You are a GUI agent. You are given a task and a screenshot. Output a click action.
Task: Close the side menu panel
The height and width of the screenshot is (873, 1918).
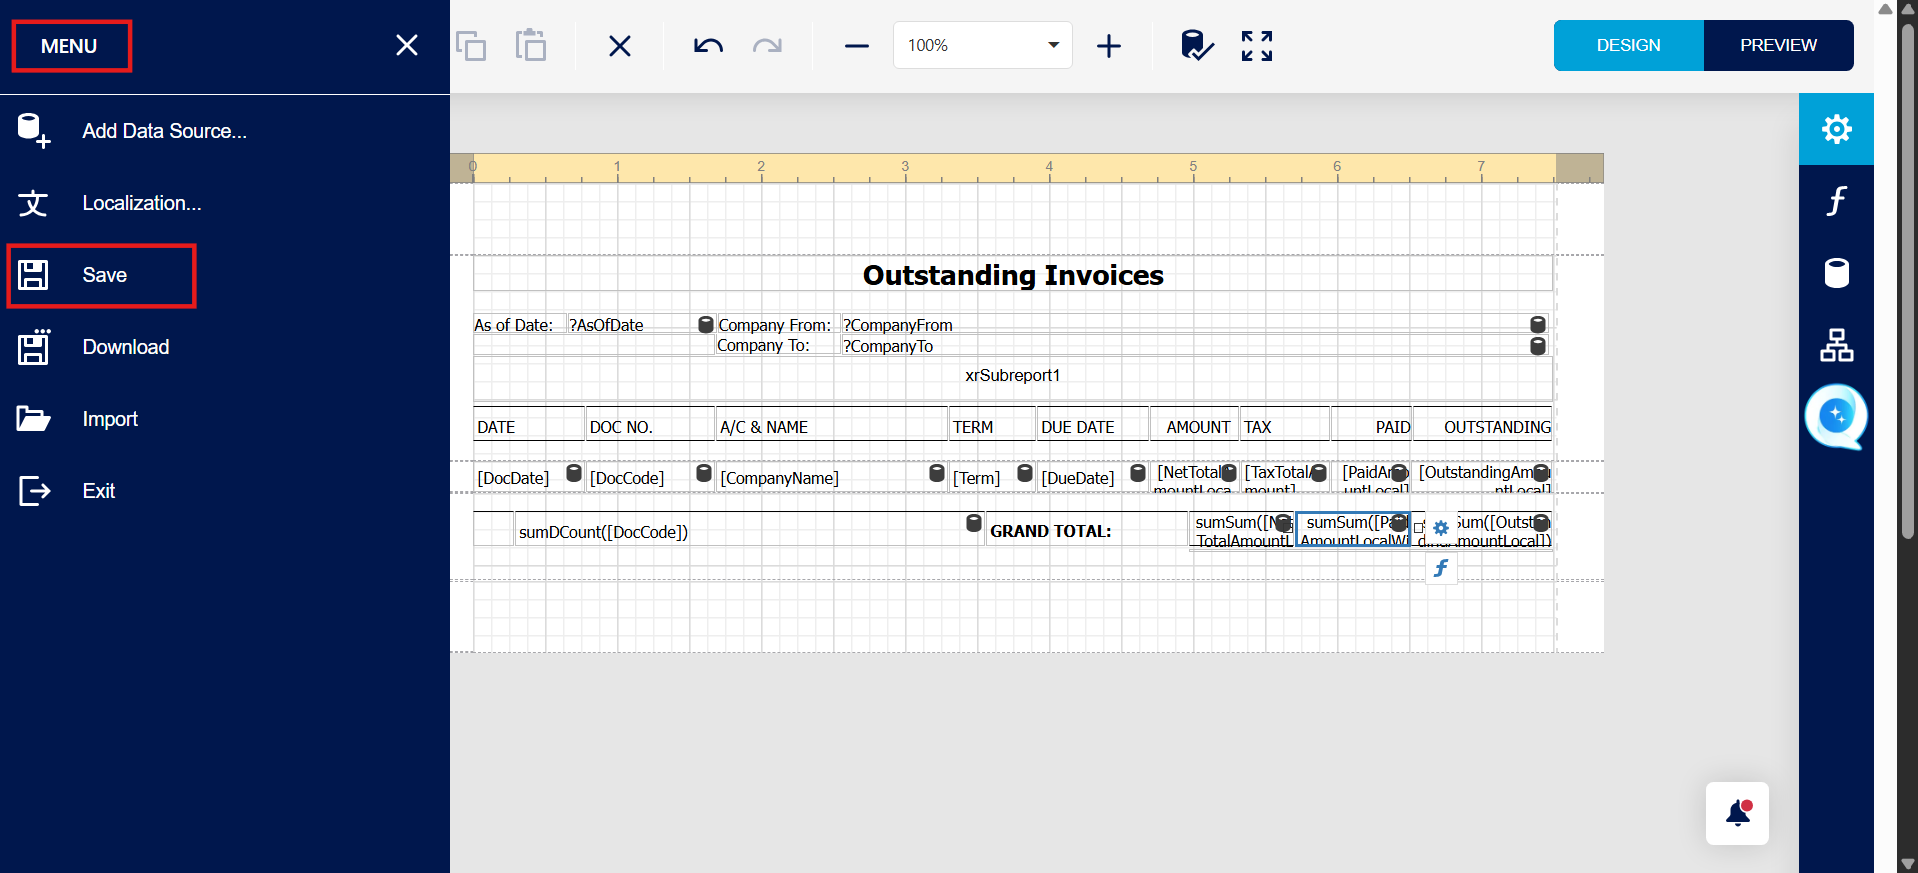[406, 45]
